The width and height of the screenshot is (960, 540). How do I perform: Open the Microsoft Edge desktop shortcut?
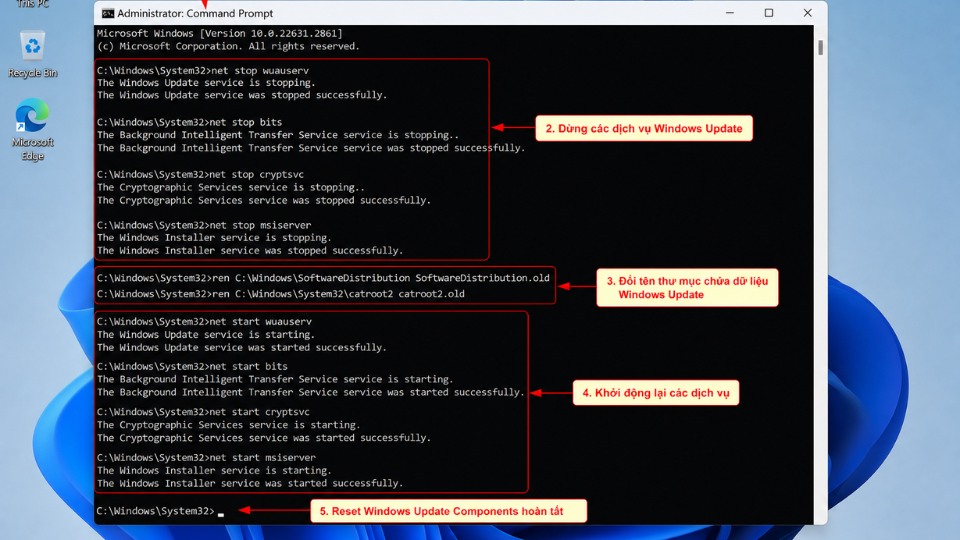pos(32,129)
